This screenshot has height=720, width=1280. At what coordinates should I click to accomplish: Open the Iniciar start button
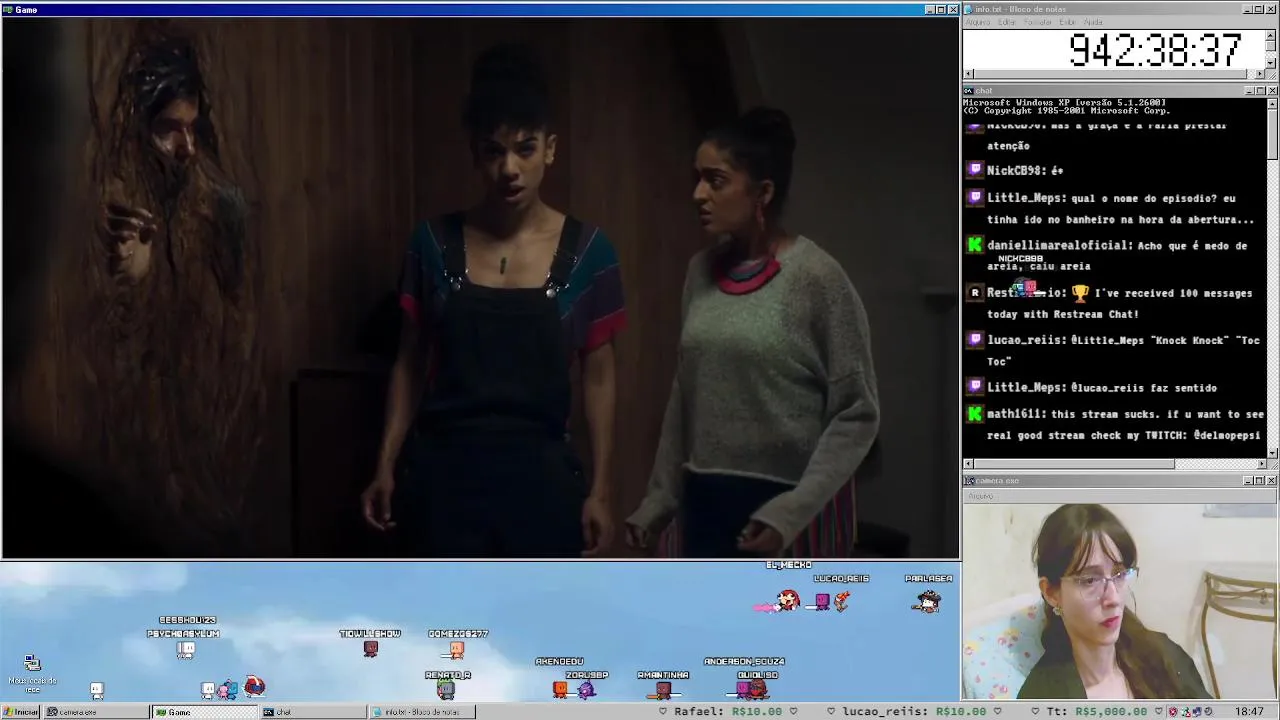pyautogui.click(x=20, y=712)
